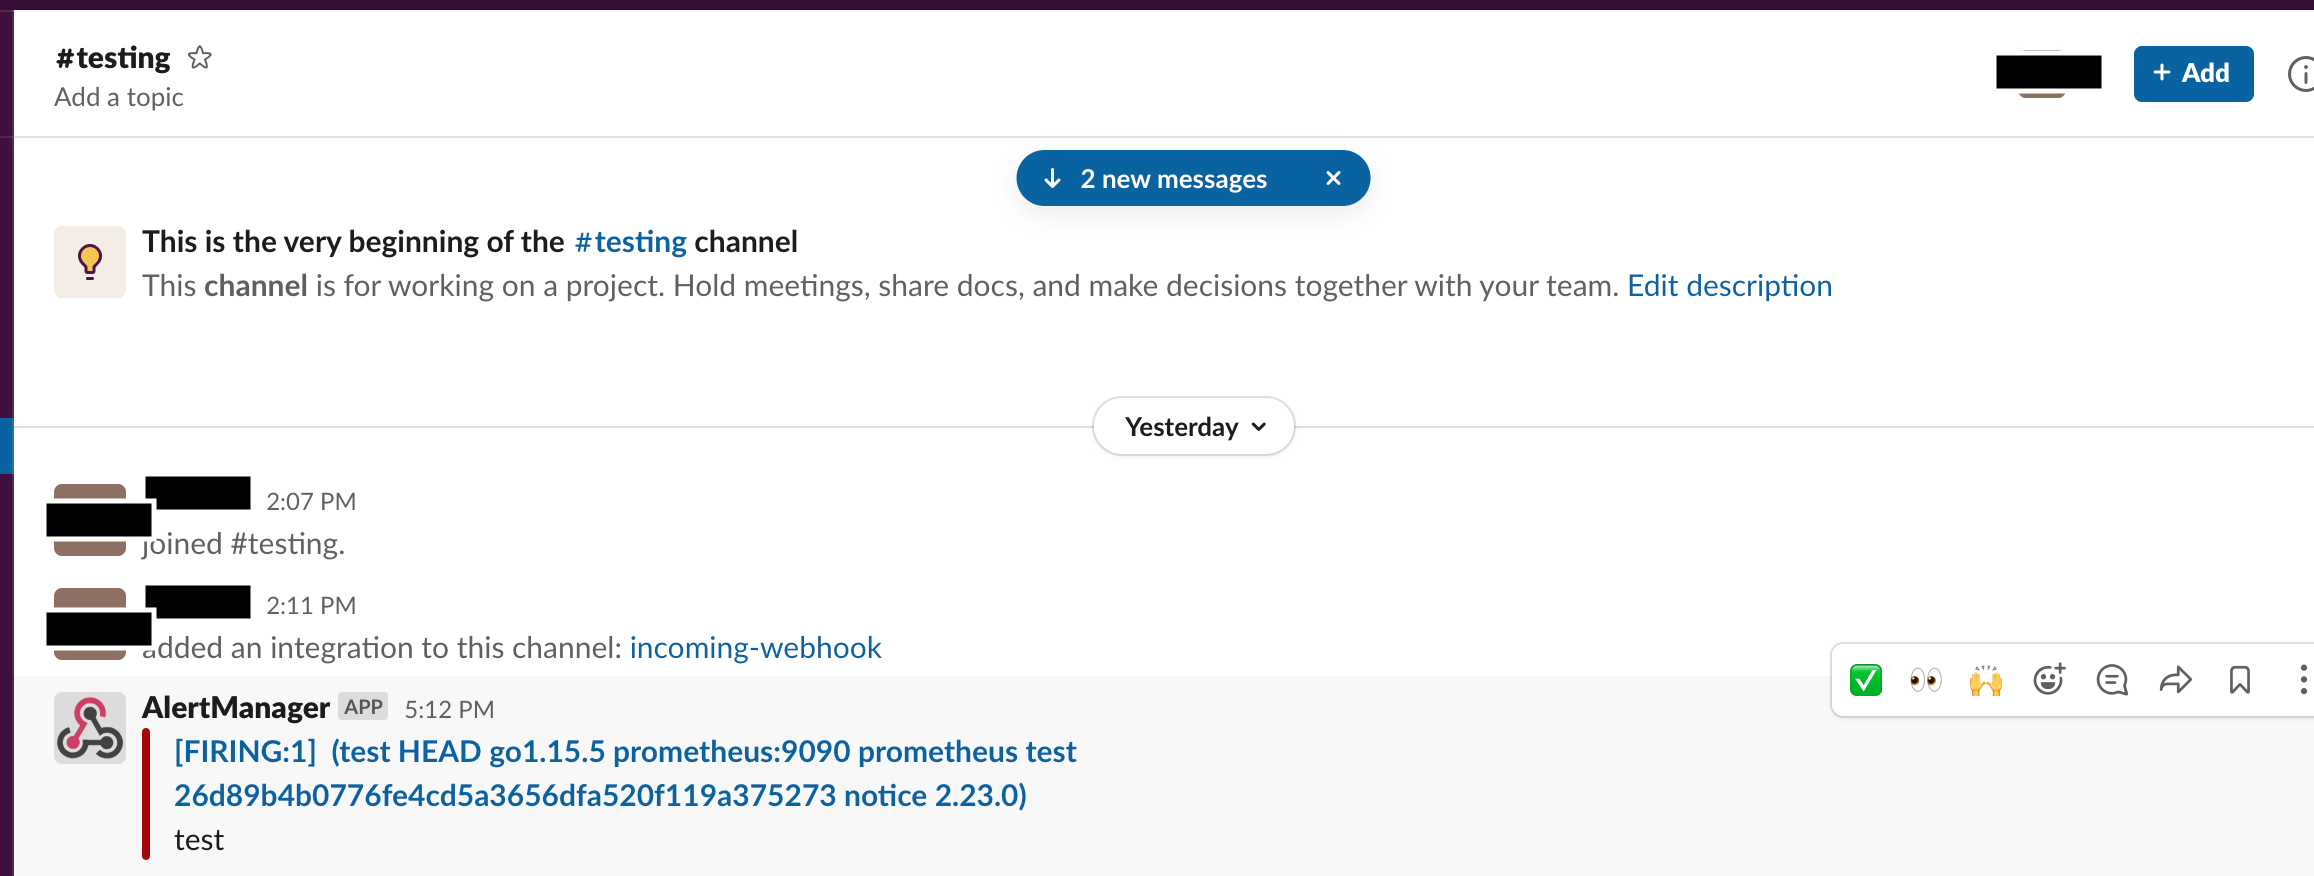Star the #testing channel

pos(200,58)
